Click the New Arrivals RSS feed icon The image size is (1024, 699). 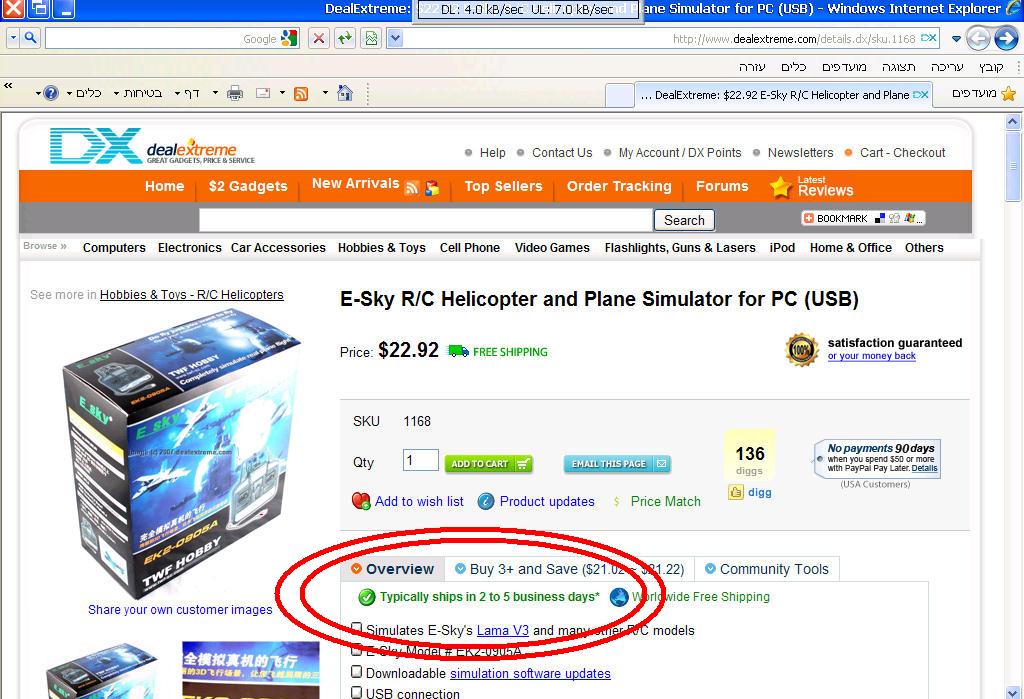tap(412, 188)
